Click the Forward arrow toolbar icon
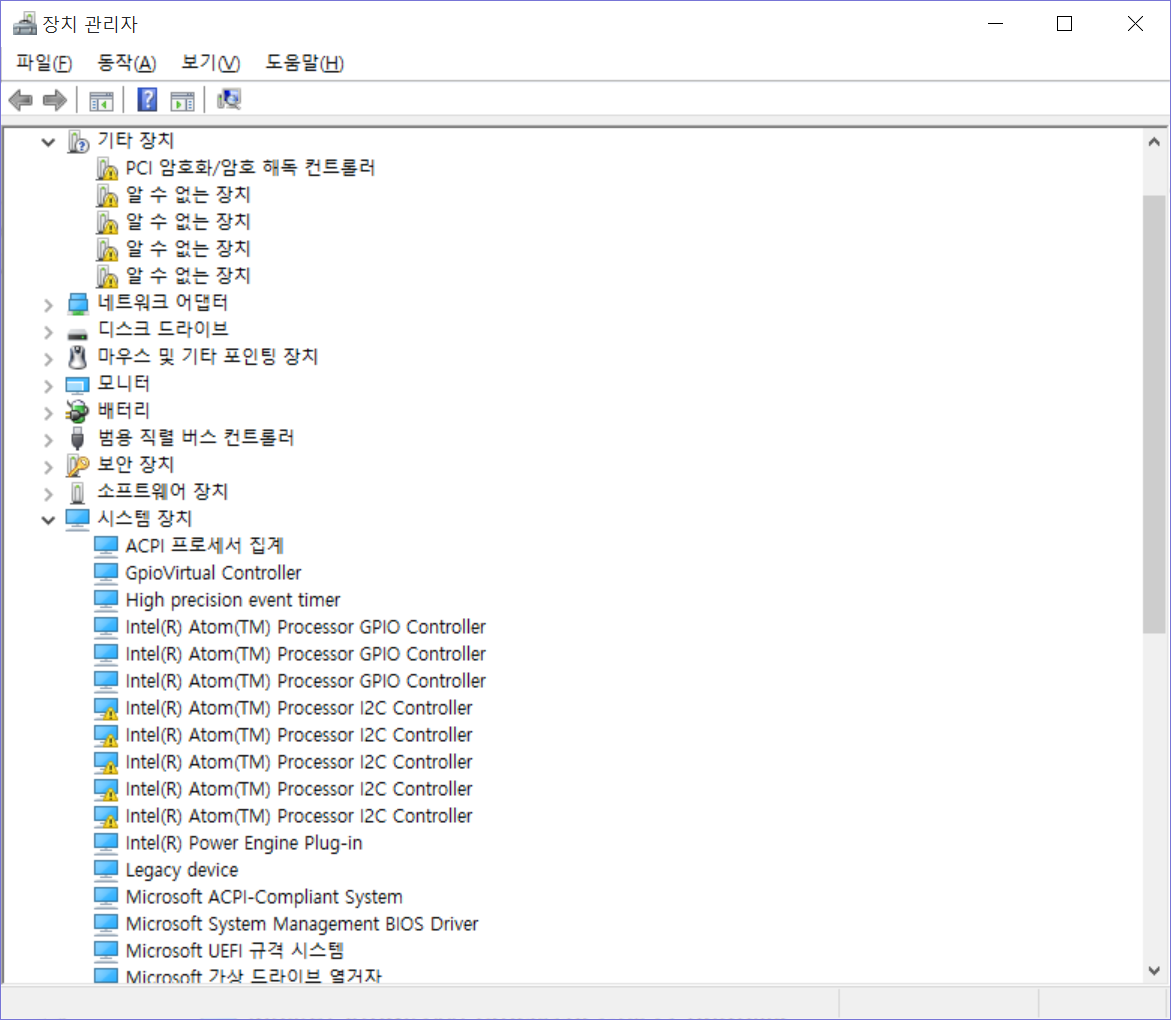The height and width of the screenshot is (1020, 1171). coord(55,99)
